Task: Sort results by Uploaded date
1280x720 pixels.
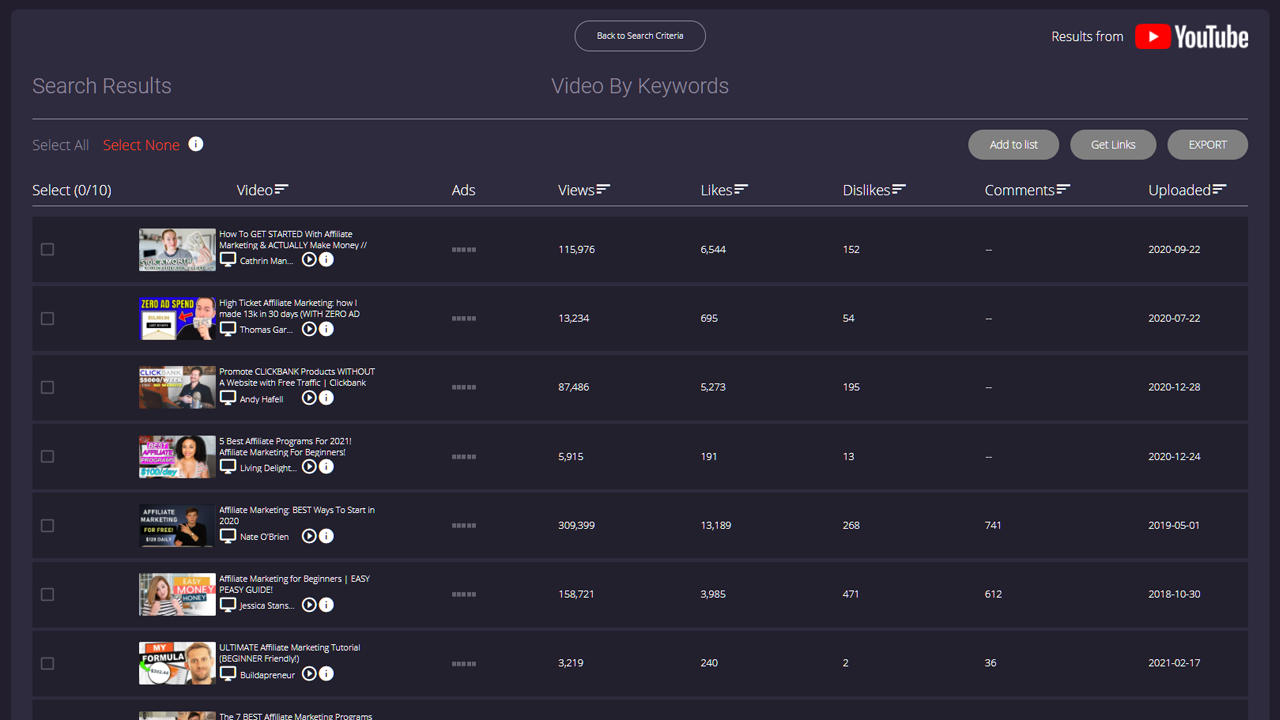Action: pyautogui.click(x=1187, y=190)
